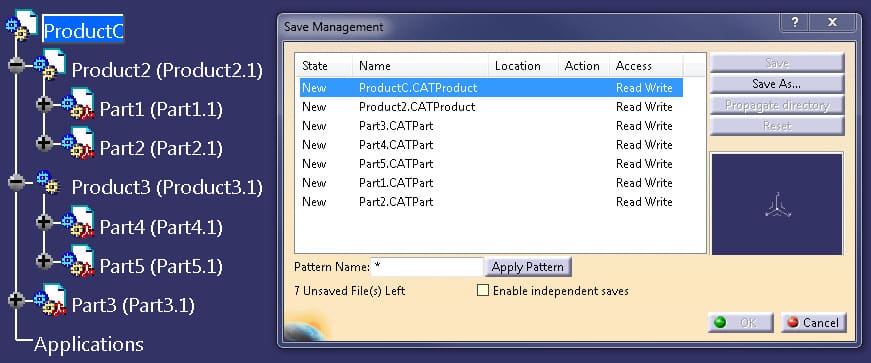Enable independent saves checkbox

483,291
